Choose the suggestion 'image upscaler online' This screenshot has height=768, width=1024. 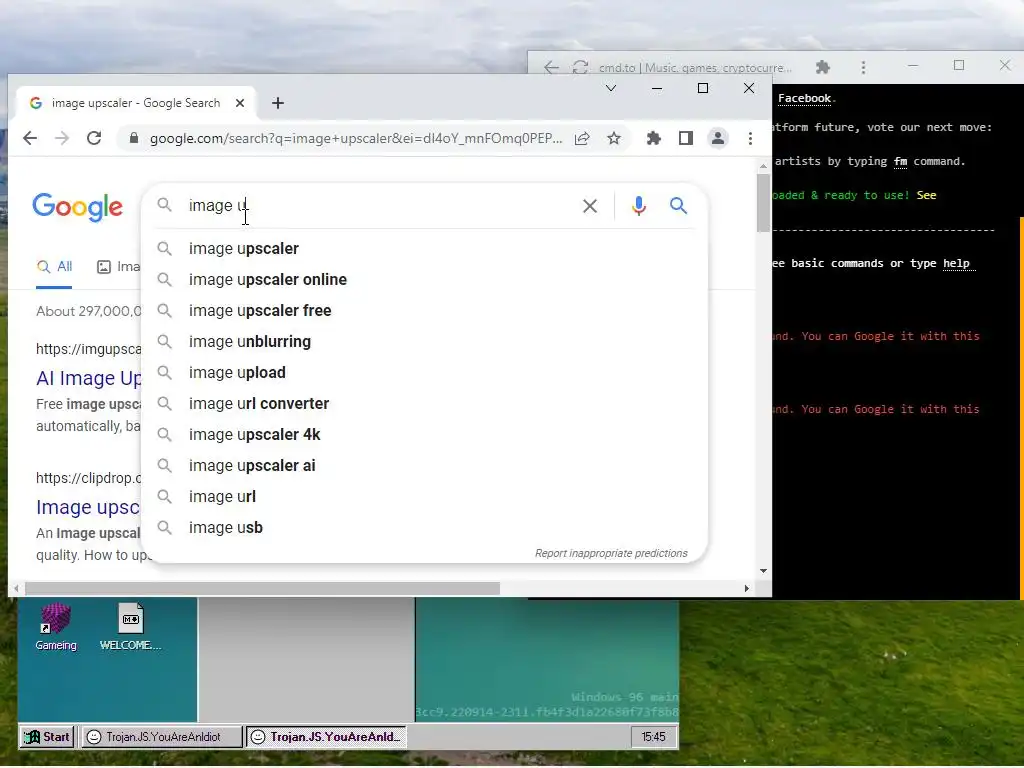pyautogui.click(x=424, y=280)
